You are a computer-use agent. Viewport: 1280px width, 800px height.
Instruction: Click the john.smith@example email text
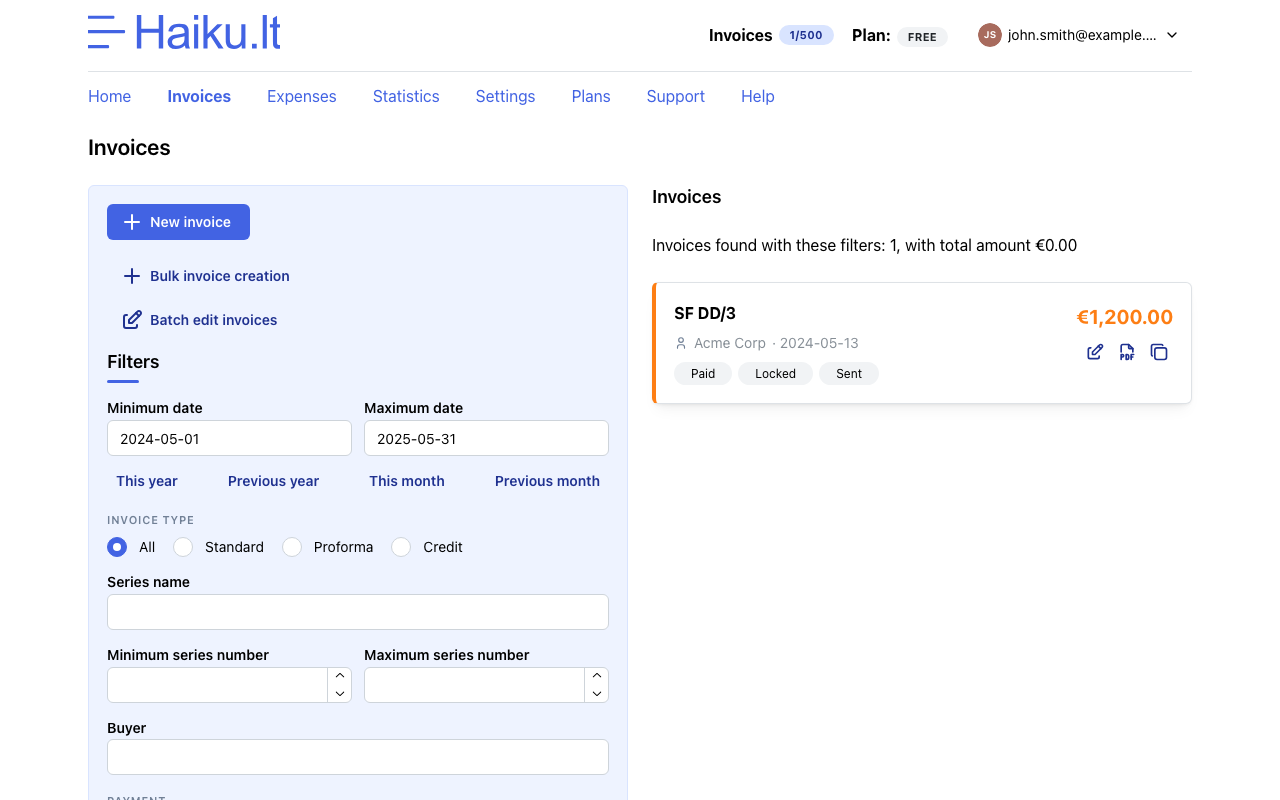coord(1082,35)
